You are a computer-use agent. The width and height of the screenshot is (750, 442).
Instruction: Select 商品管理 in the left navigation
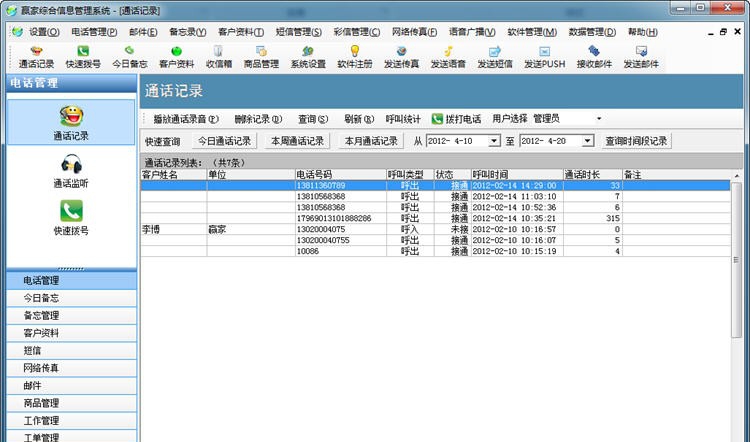point(72,403)
